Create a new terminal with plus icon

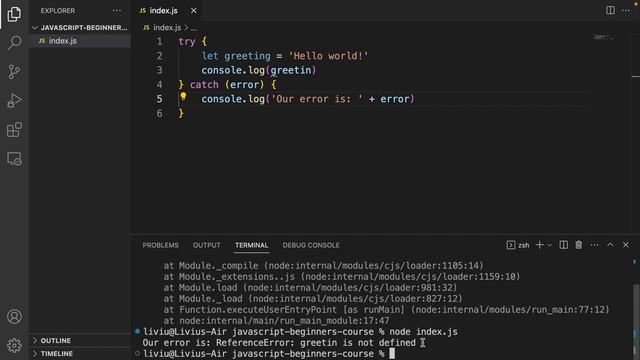(x=540, y=245)
